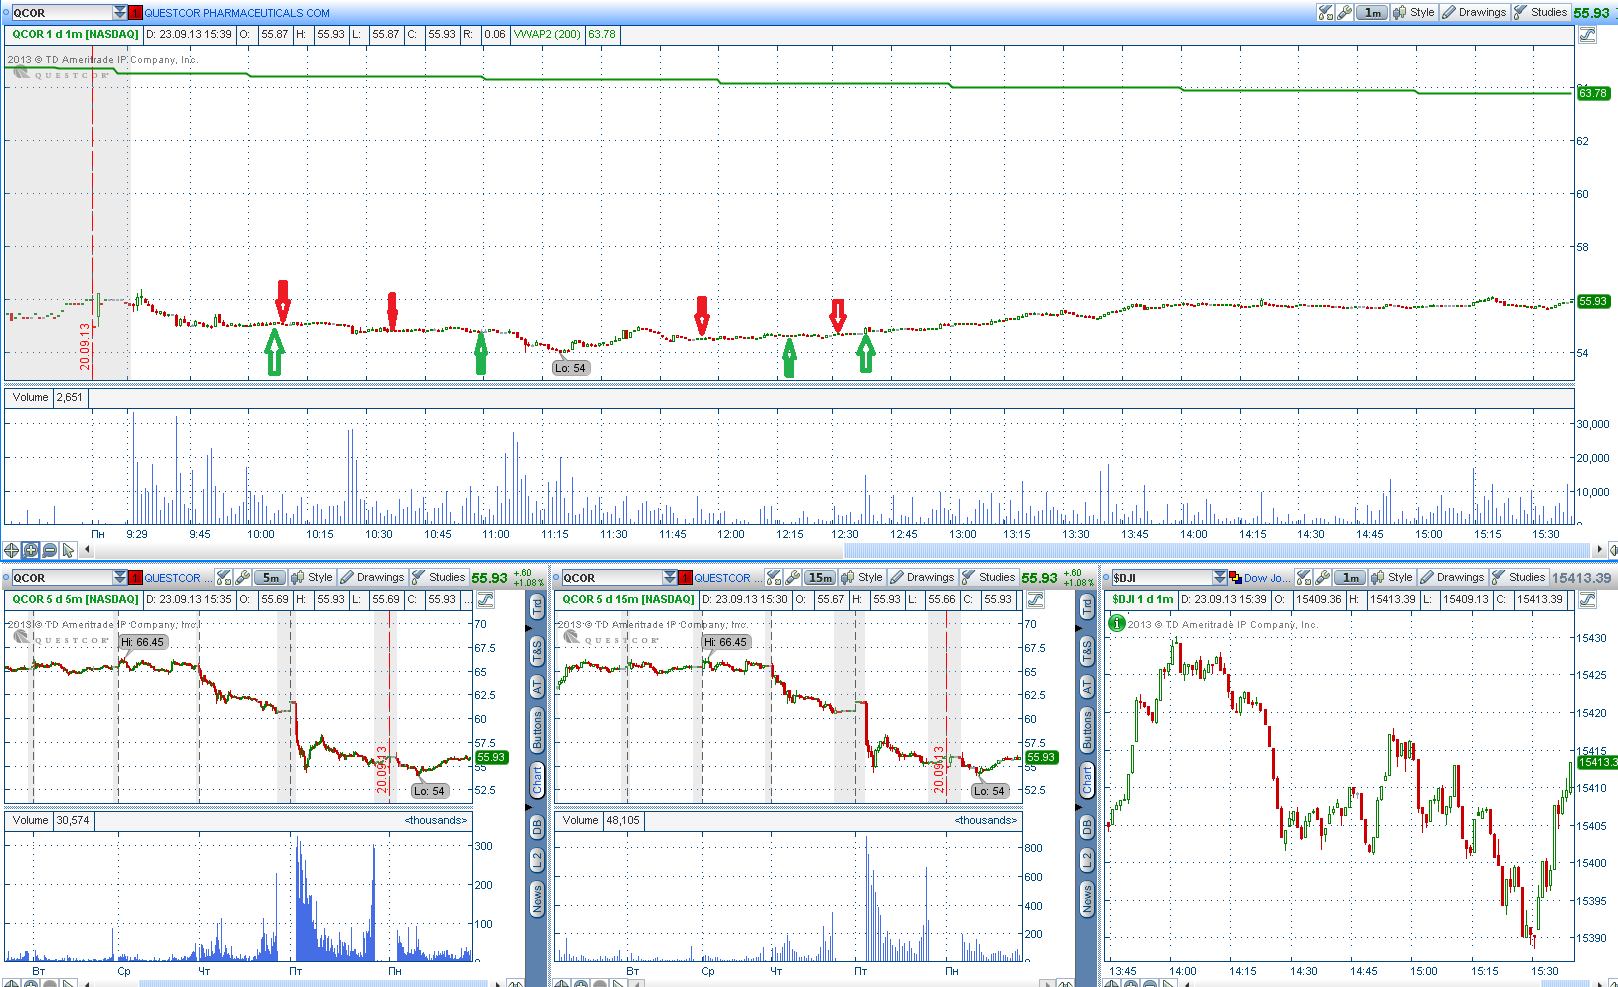Open quick study flask in $DJI chart
Screen dimensions: 1618x987
pos(1304,578)
